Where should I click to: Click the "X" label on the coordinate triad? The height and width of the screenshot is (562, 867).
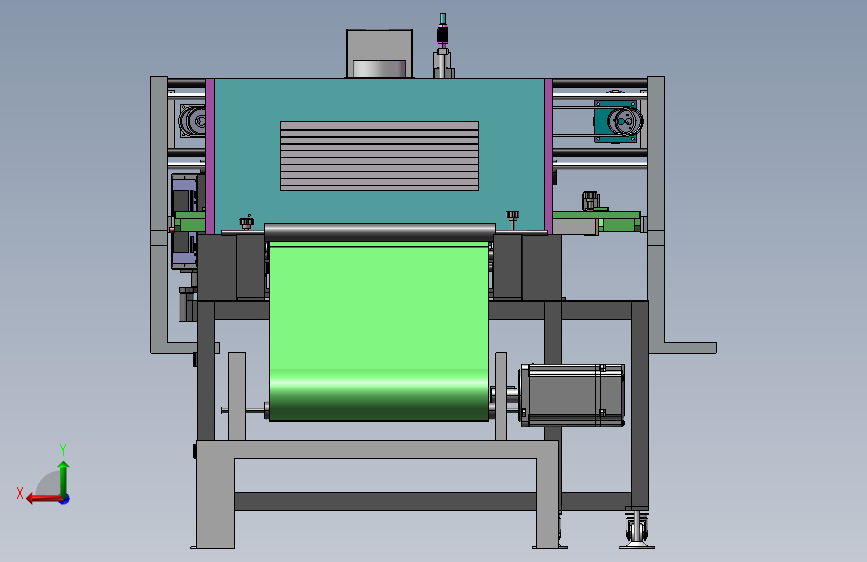pyautogui.click(x=20, y=493)
